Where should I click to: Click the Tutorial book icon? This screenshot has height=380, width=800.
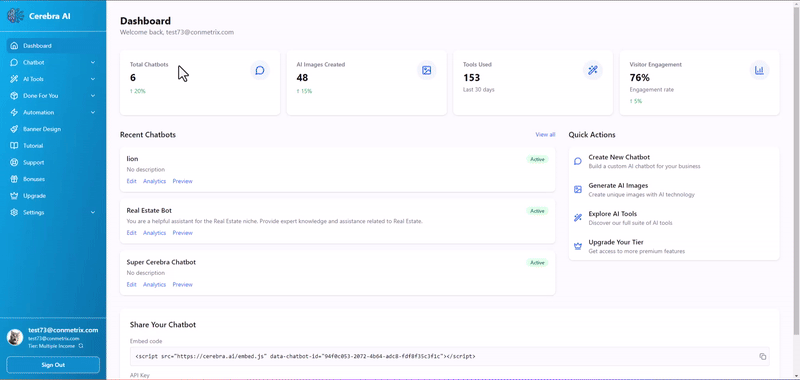[x=14, y=145]
